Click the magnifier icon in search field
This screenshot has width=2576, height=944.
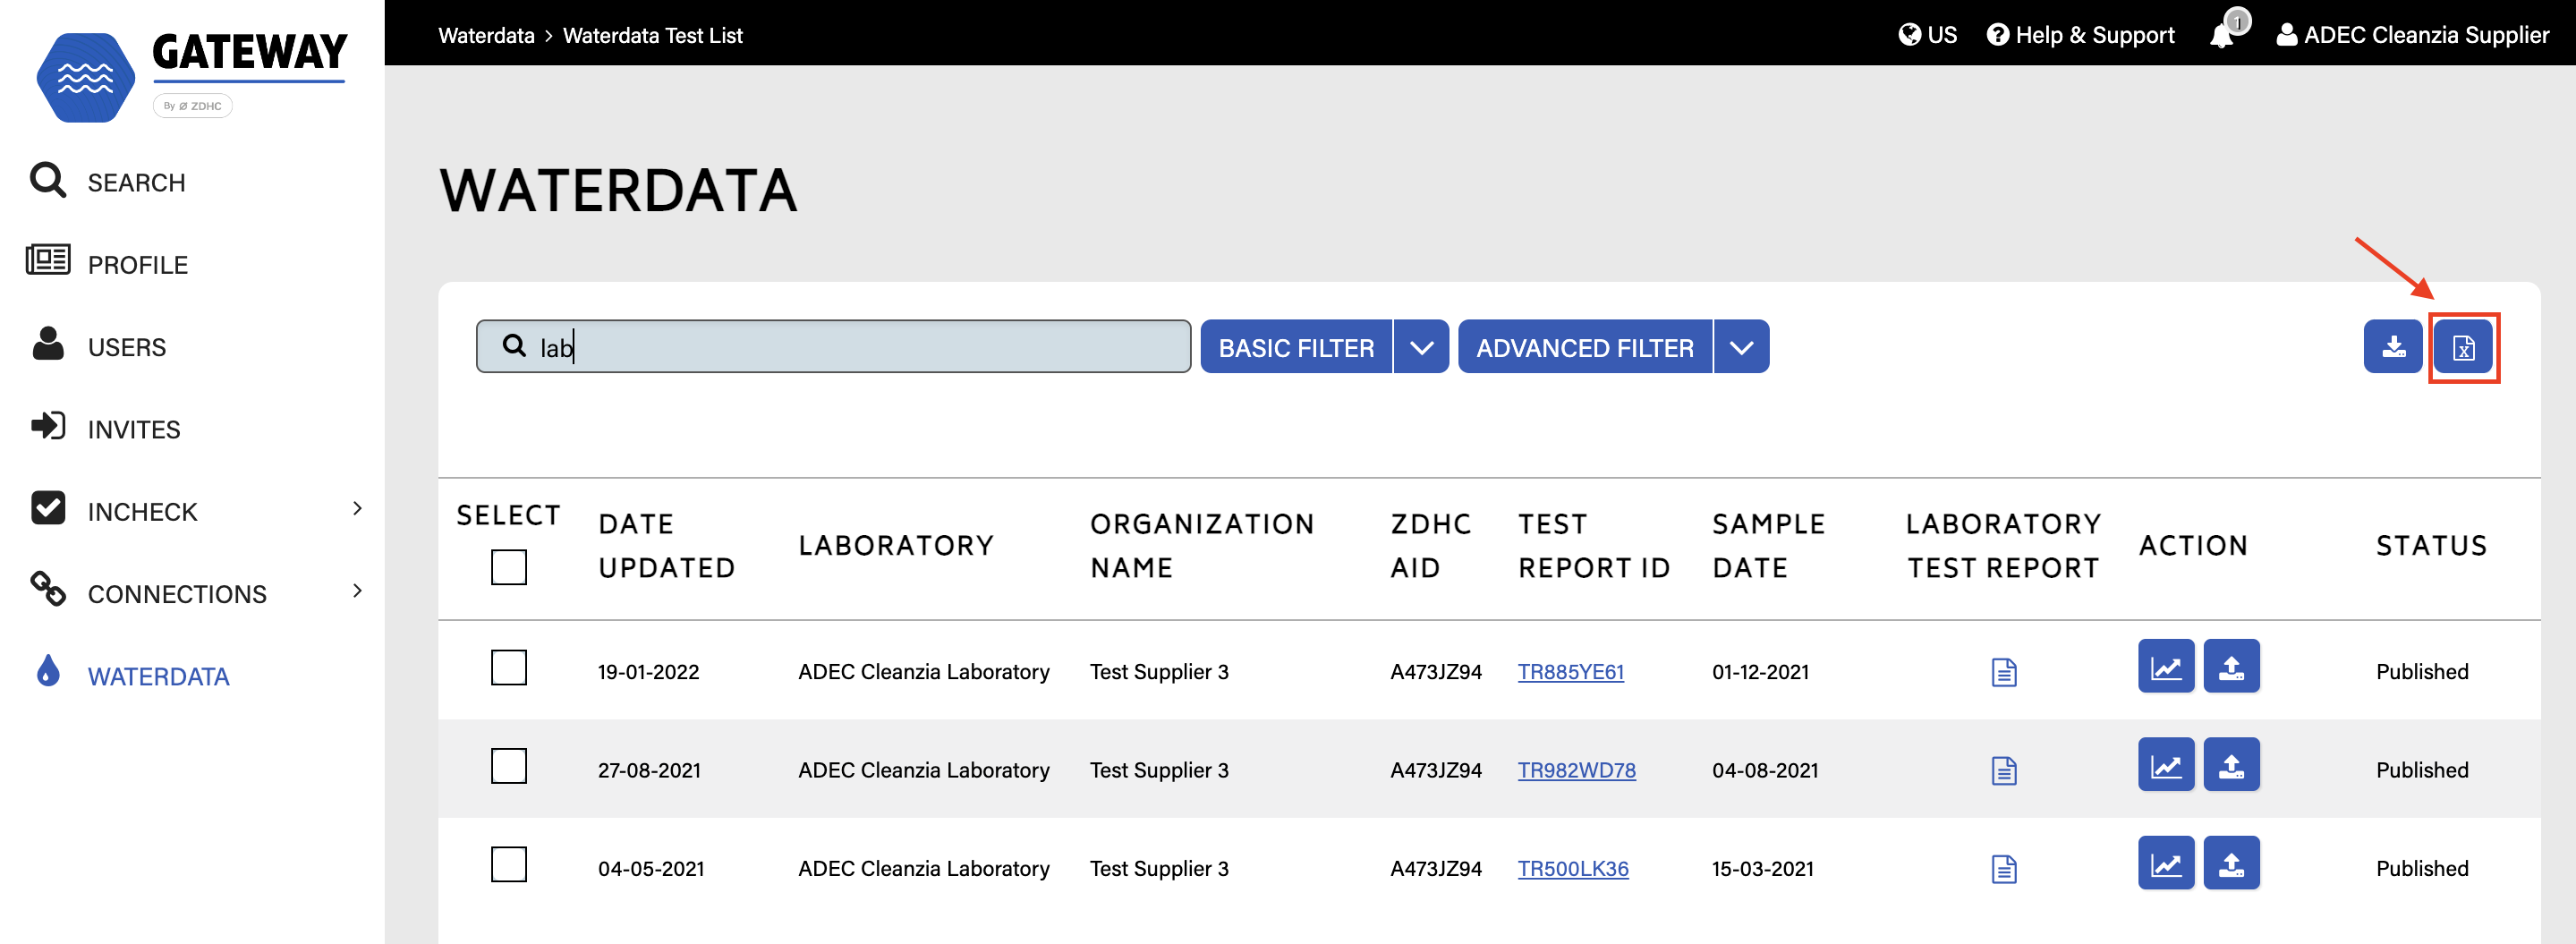click(x=514, y=346)
